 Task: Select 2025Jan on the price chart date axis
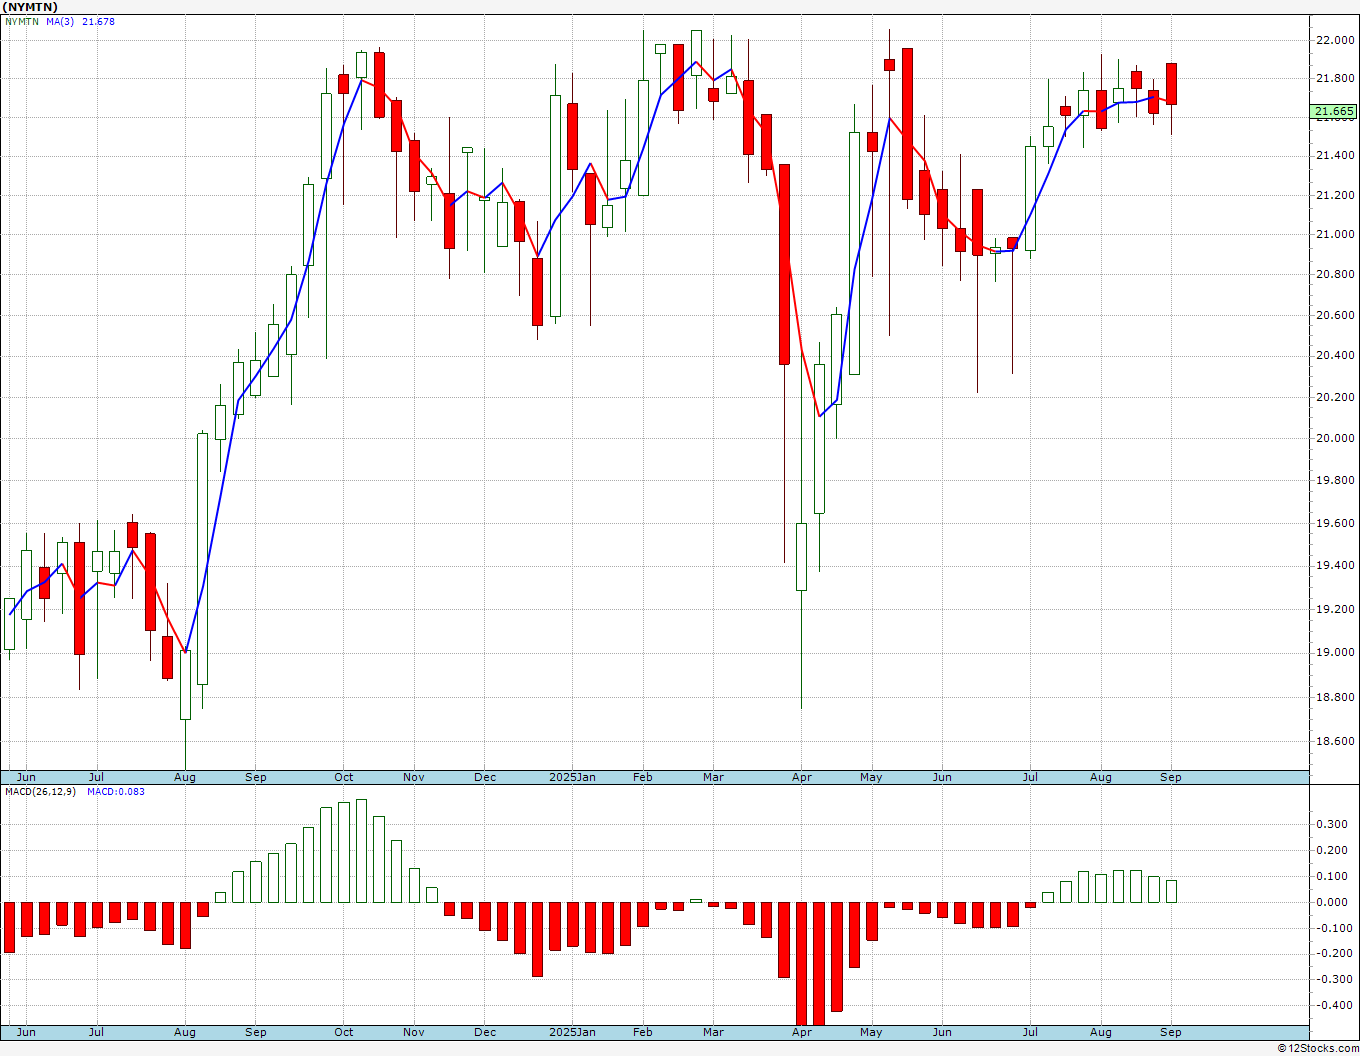tap(573, 777)
